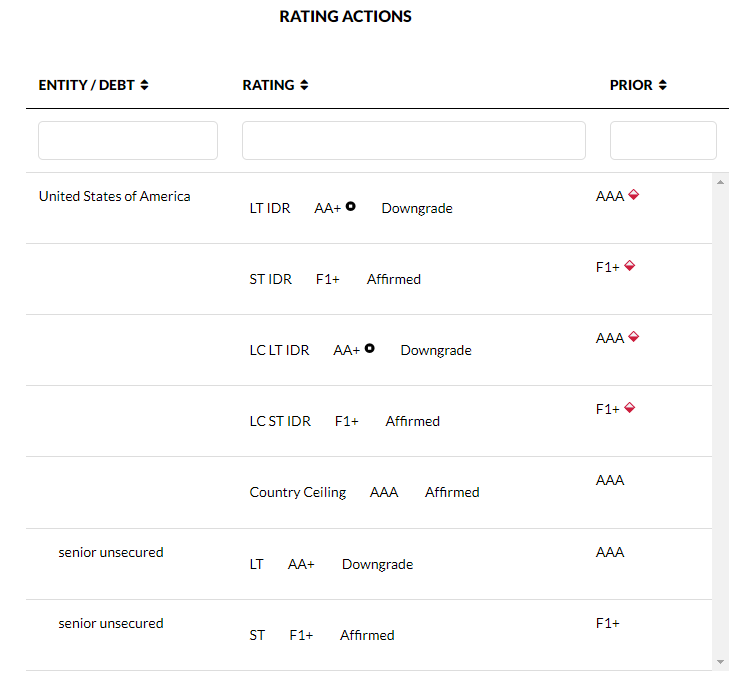
Task: Click the LT IDR label
Action: click(270, 208)
